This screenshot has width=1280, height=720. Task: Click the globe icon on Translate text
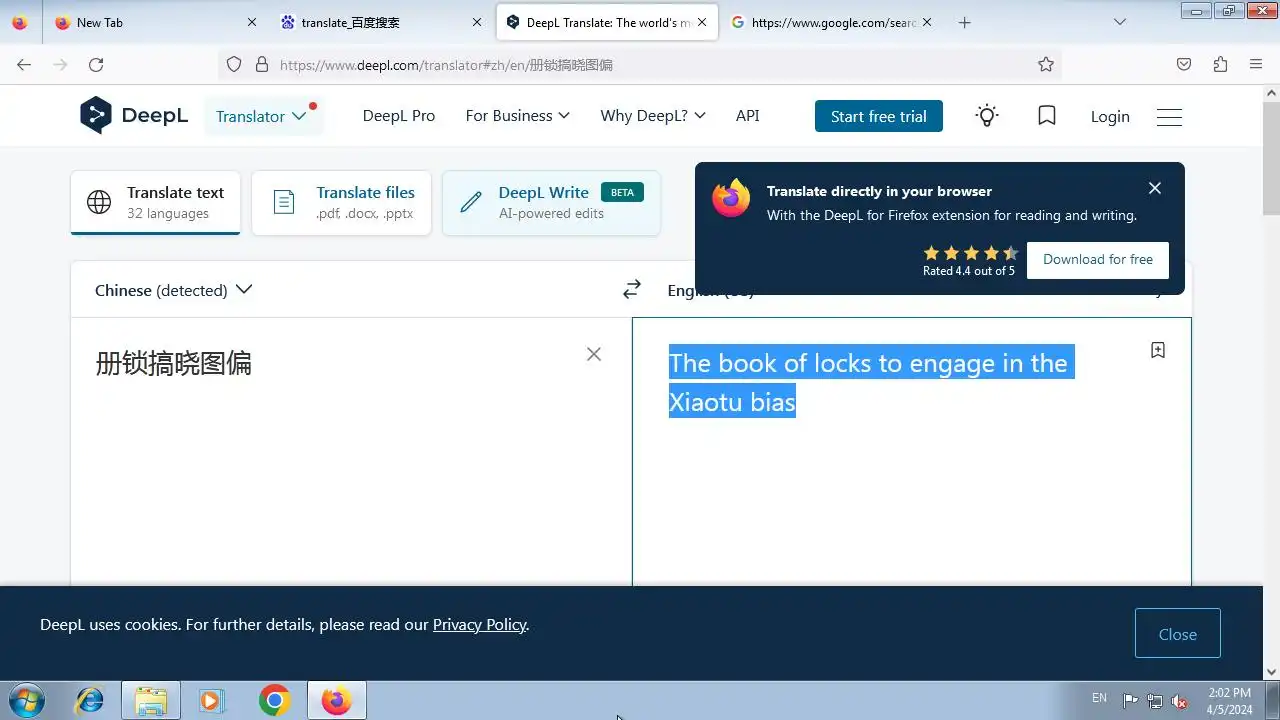click(x=99, y=202)
